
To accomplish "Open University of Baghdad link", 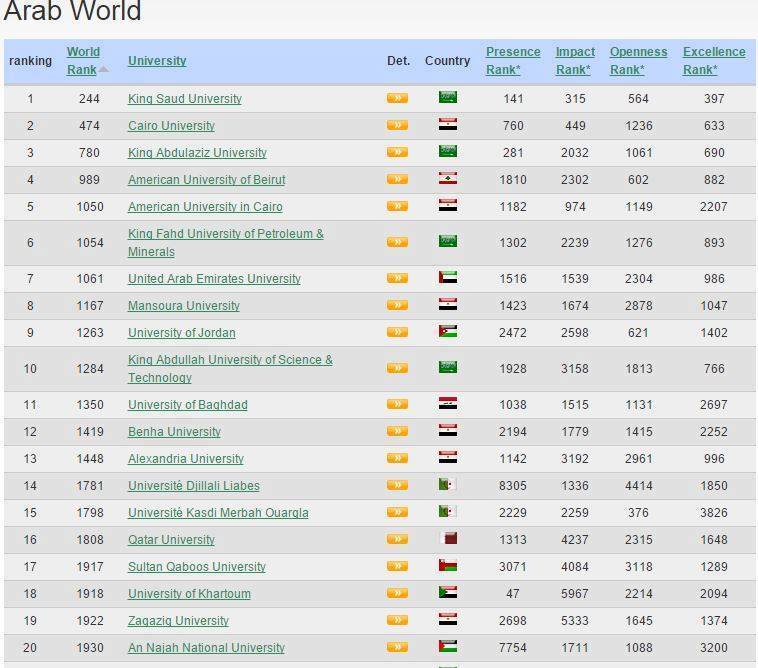I will pyautogui.click(x=188, y=405).
